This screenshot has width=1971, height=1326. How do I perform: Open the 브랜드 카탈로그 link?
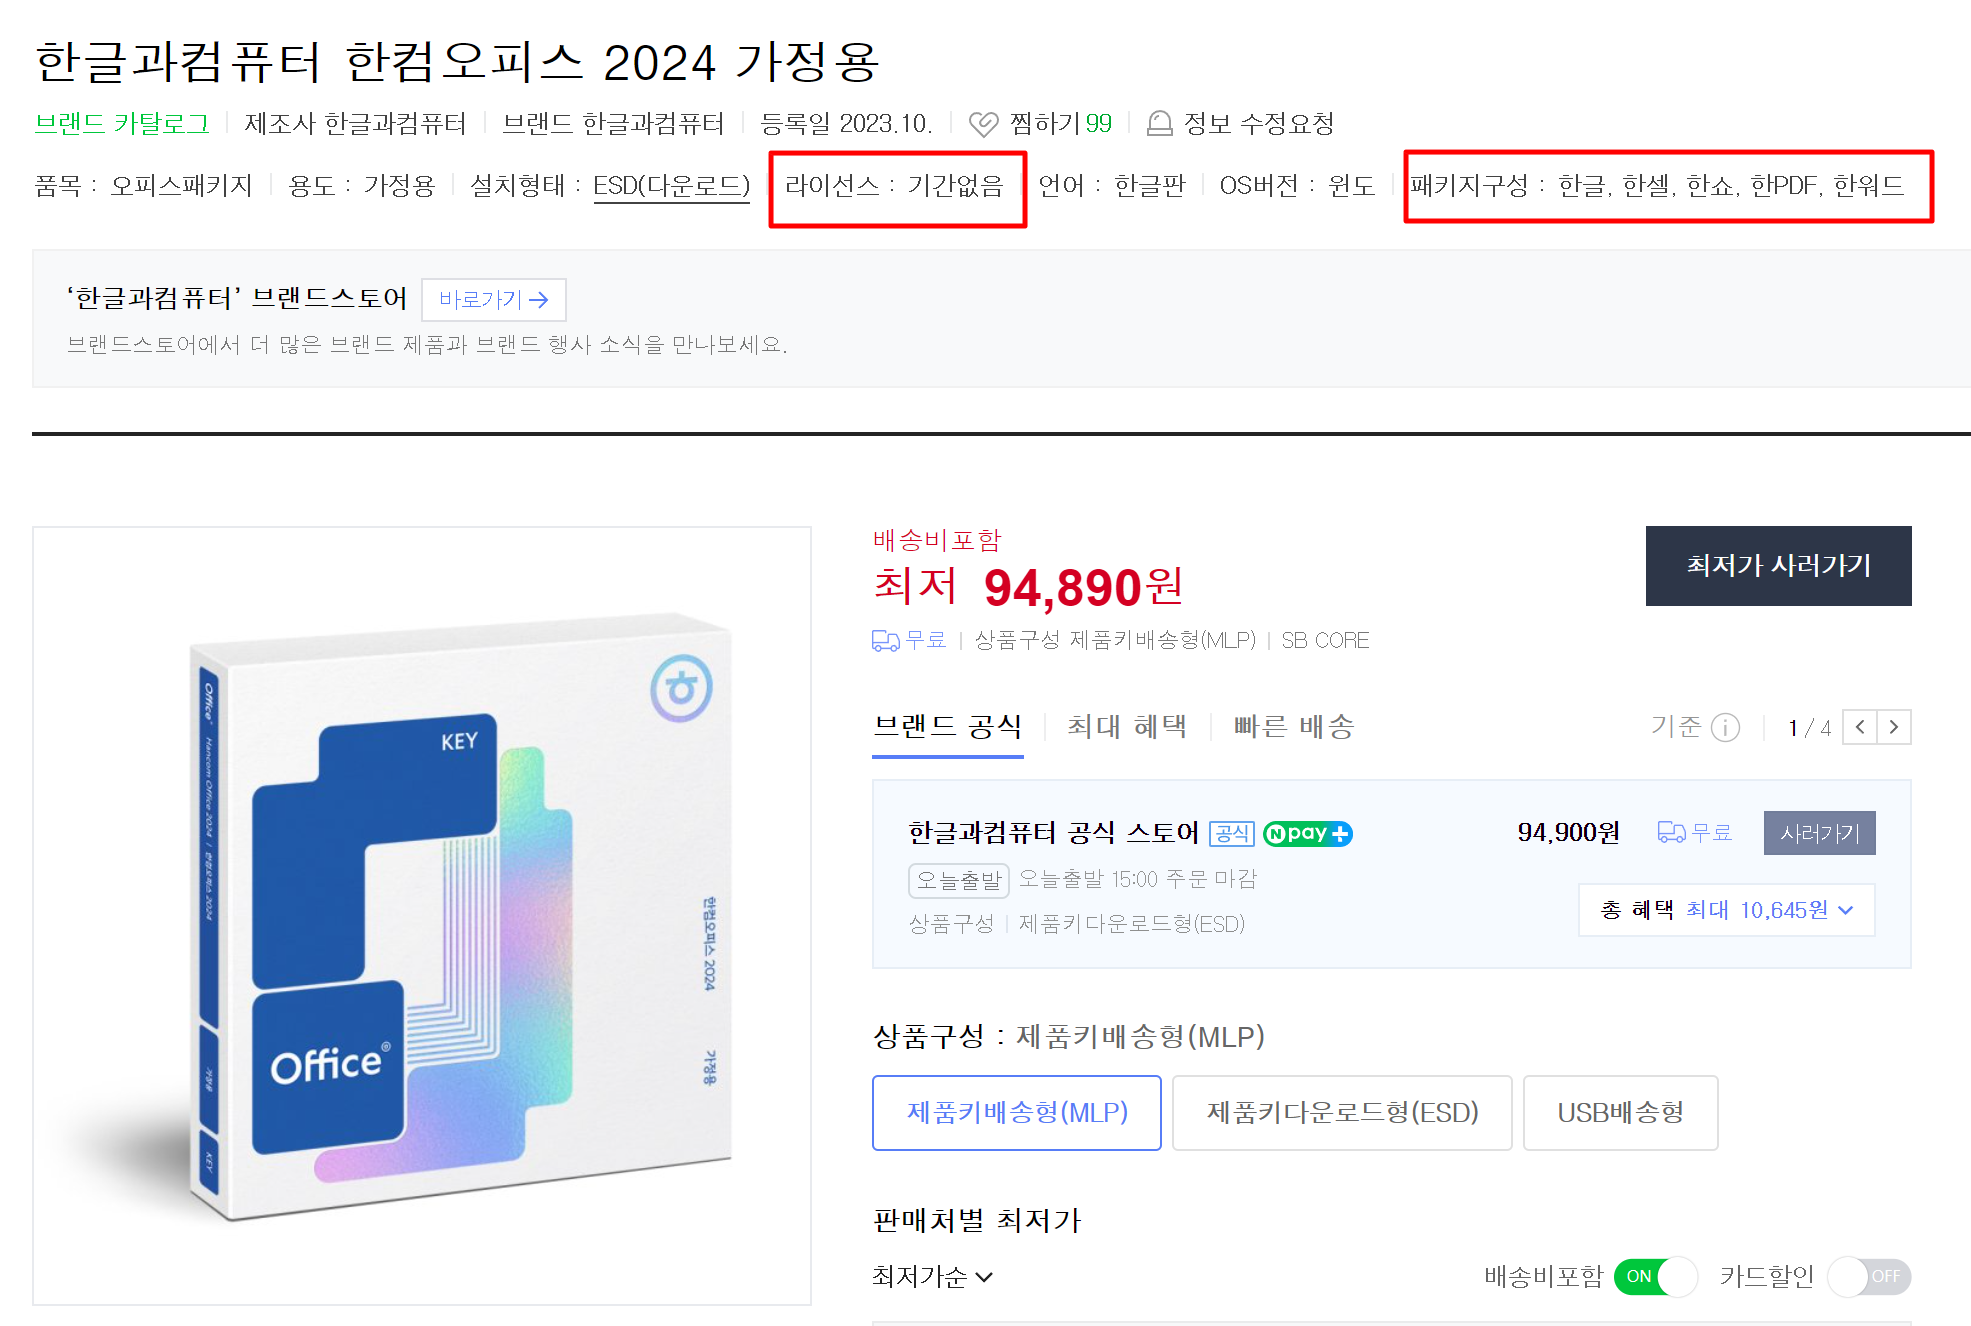[x=120, y=124]
